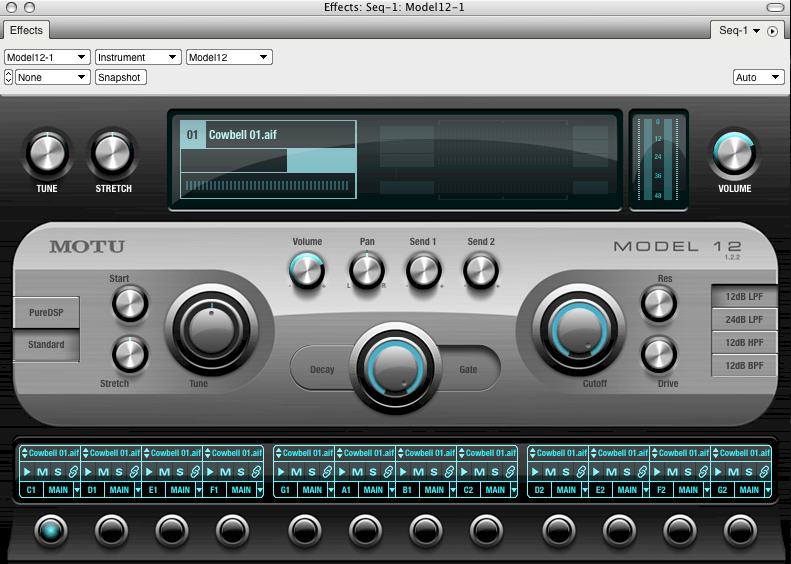Screen dimensions: 791x564
Task: Click the Pan knob
Action: [367, 270]
